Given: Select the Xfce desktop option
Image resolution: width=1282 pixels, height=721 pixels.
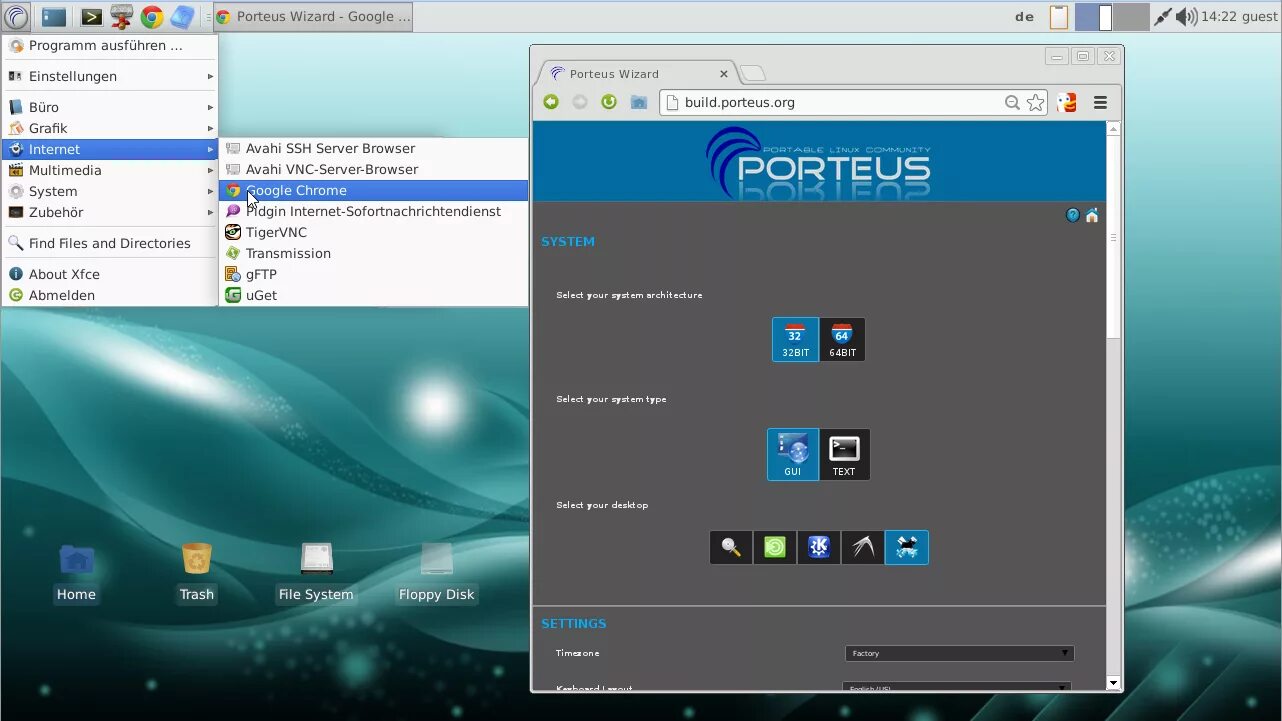Looking at the screenshot, I should [907, 547].
